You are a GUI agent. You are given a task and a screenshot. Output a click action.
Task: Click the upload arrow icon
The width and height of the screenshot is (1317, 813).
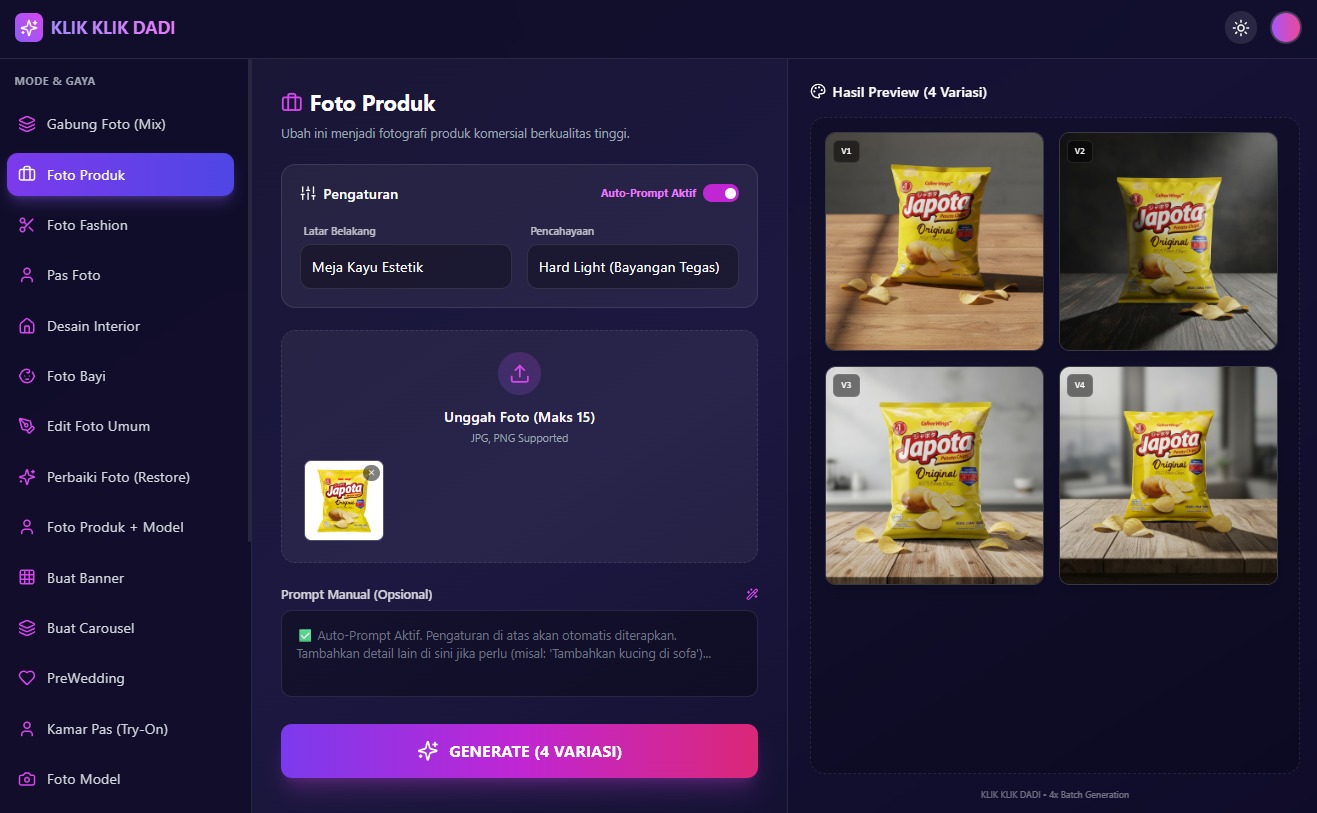tap(519, 373)
